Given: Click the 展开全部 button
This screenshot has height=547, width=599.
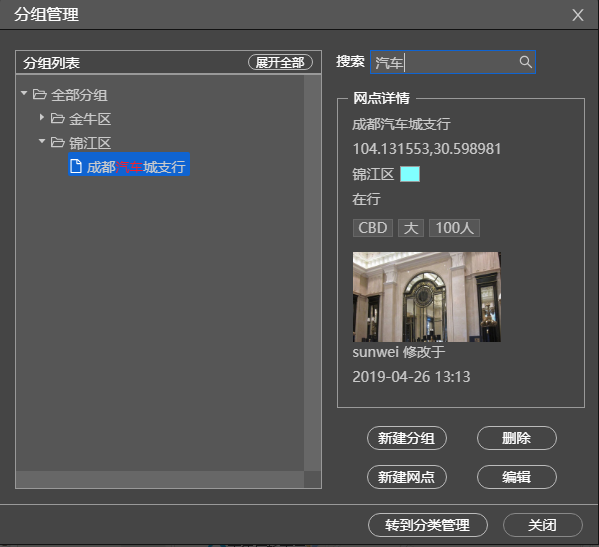Looking at the screenshot, I should [x=280, y=62].
